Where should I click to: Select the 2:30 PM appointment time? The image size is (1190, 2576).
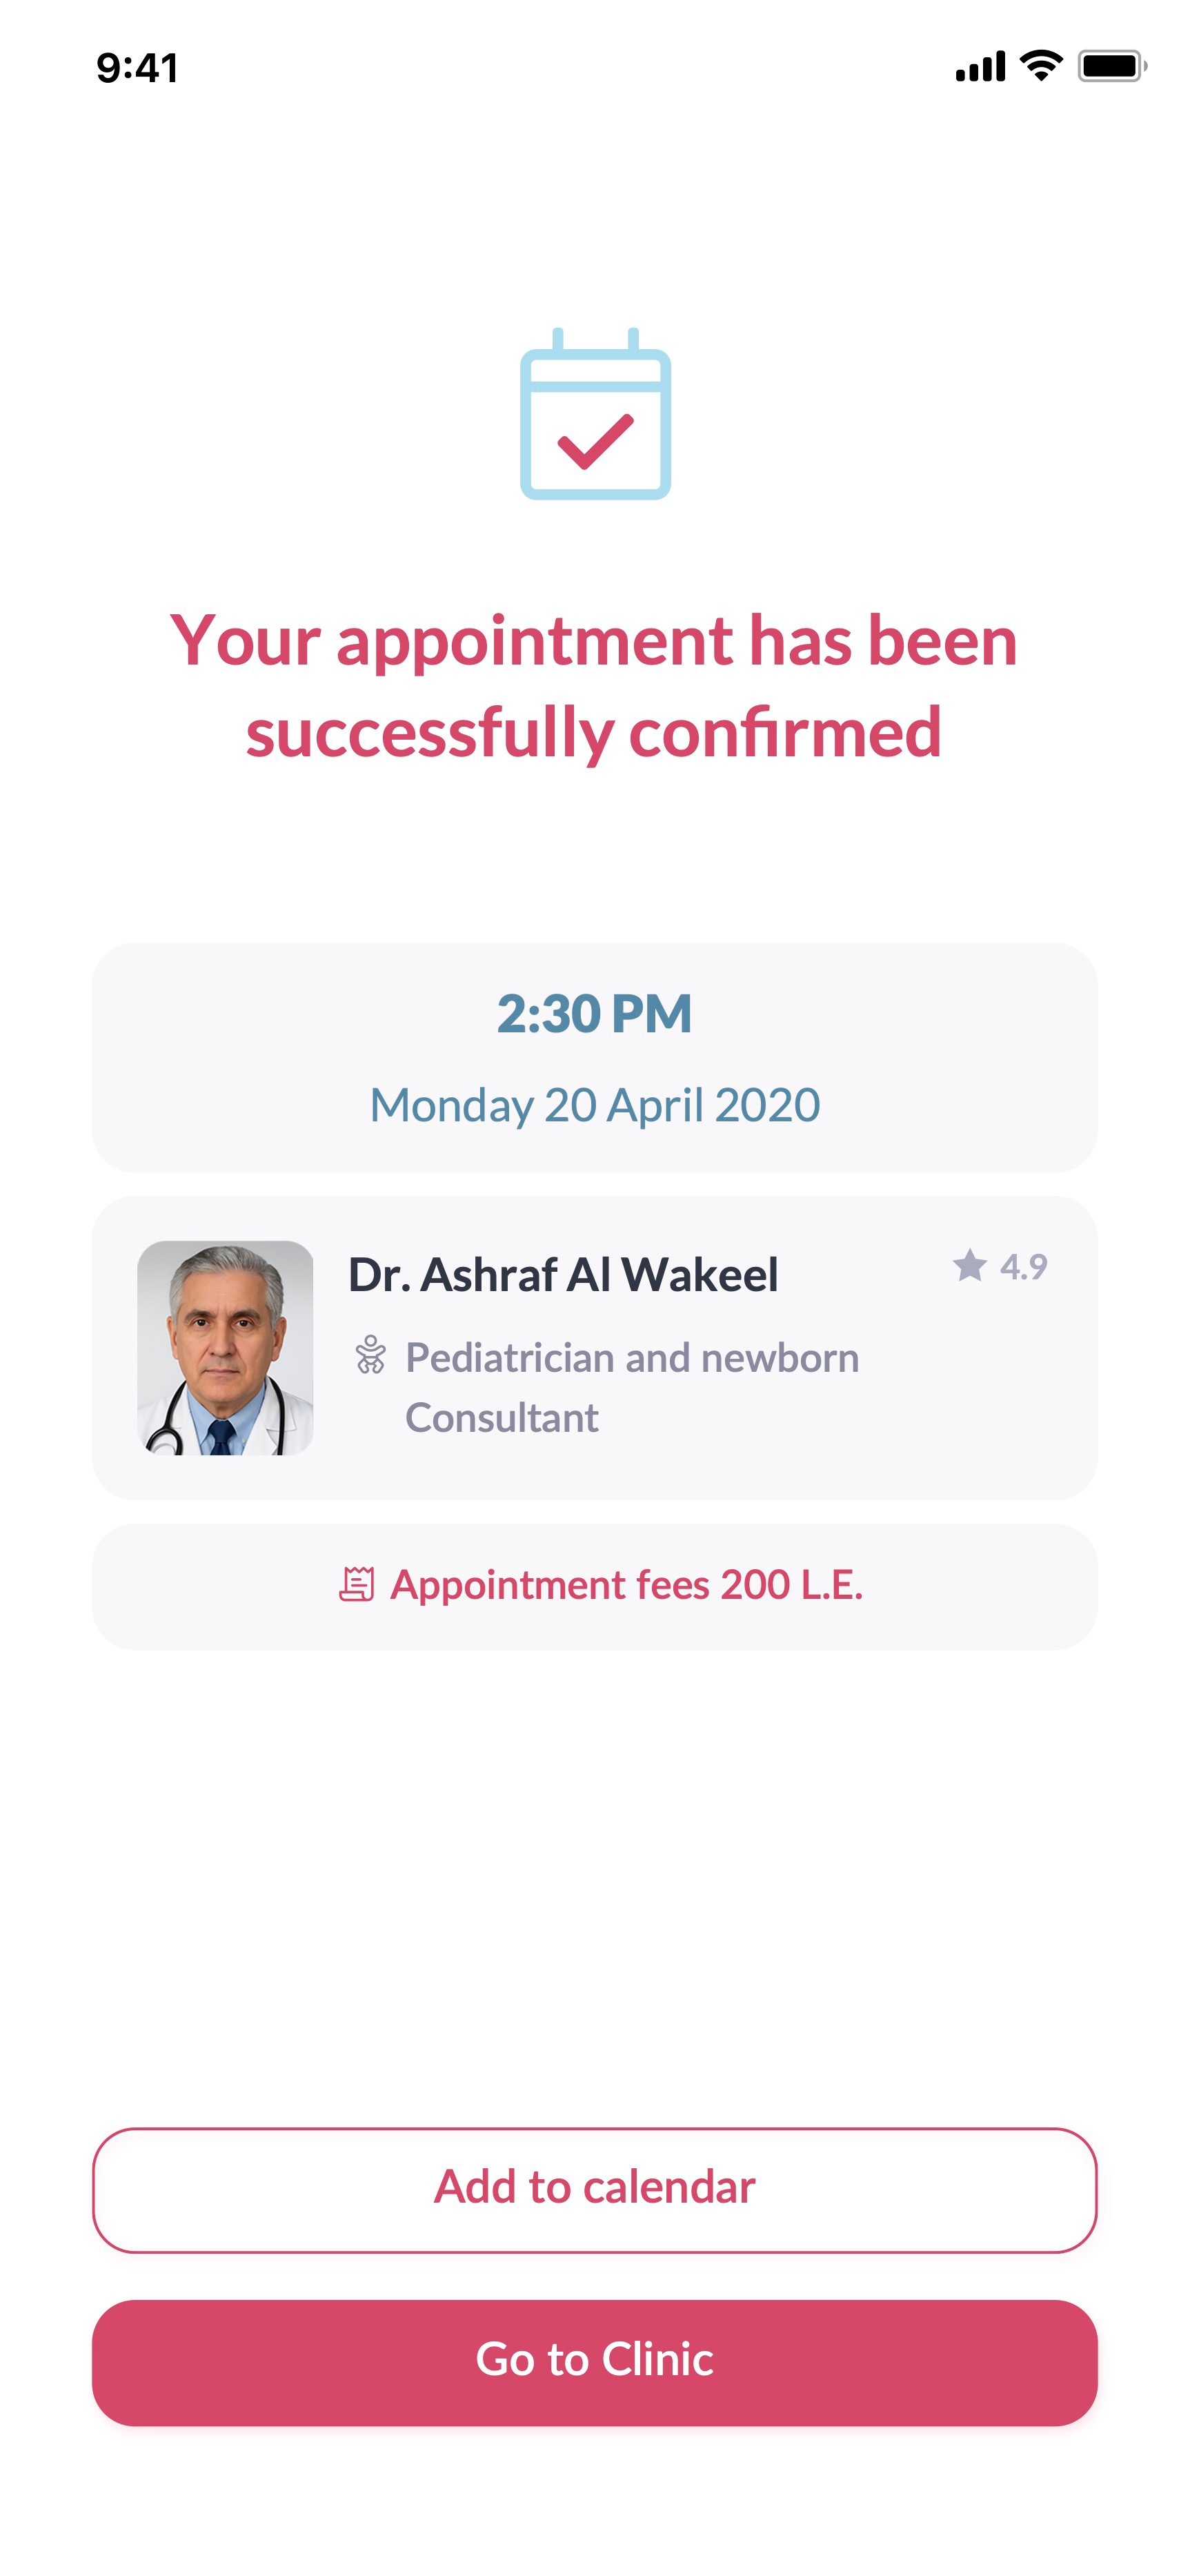(x=594, y=1013)
